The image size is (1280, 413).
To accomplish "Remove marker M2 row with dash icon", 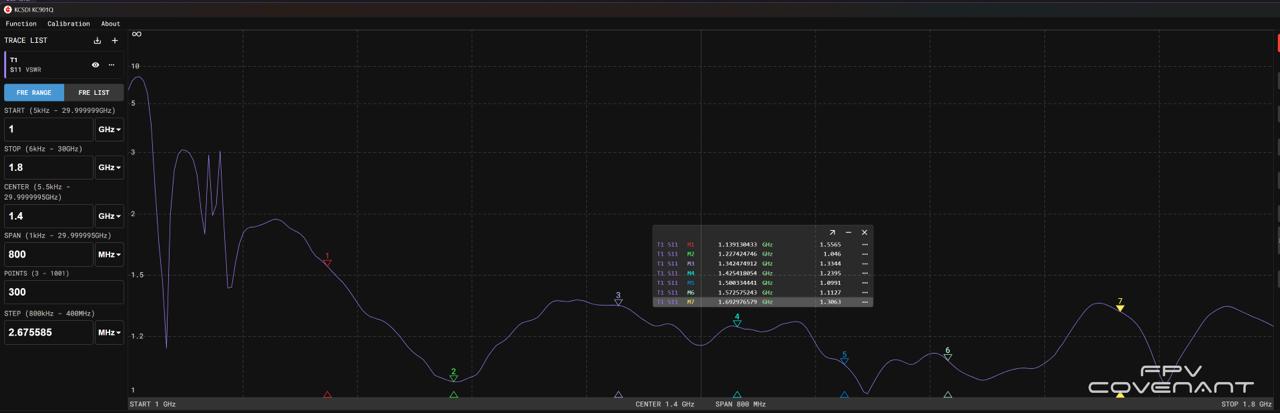I will click(x=865, y=254).
